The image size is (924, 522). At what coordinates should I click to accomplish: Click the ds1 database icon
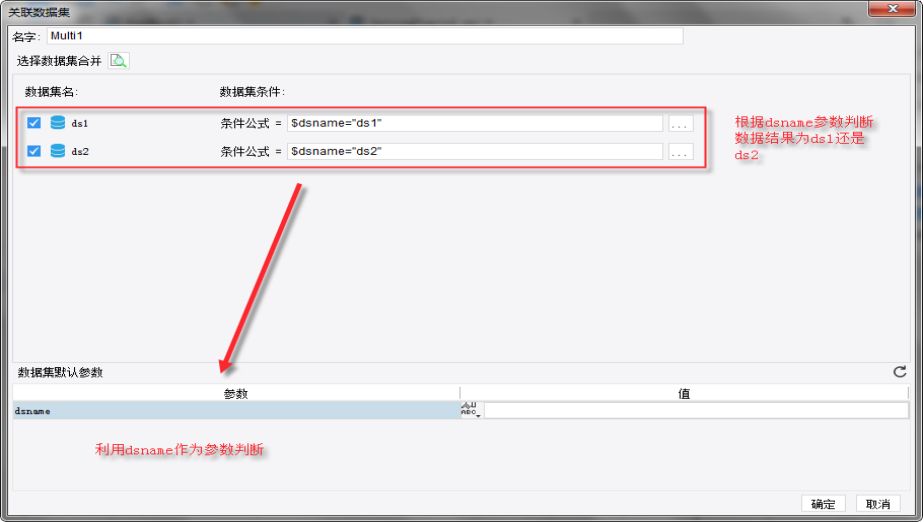click(58, 123)
